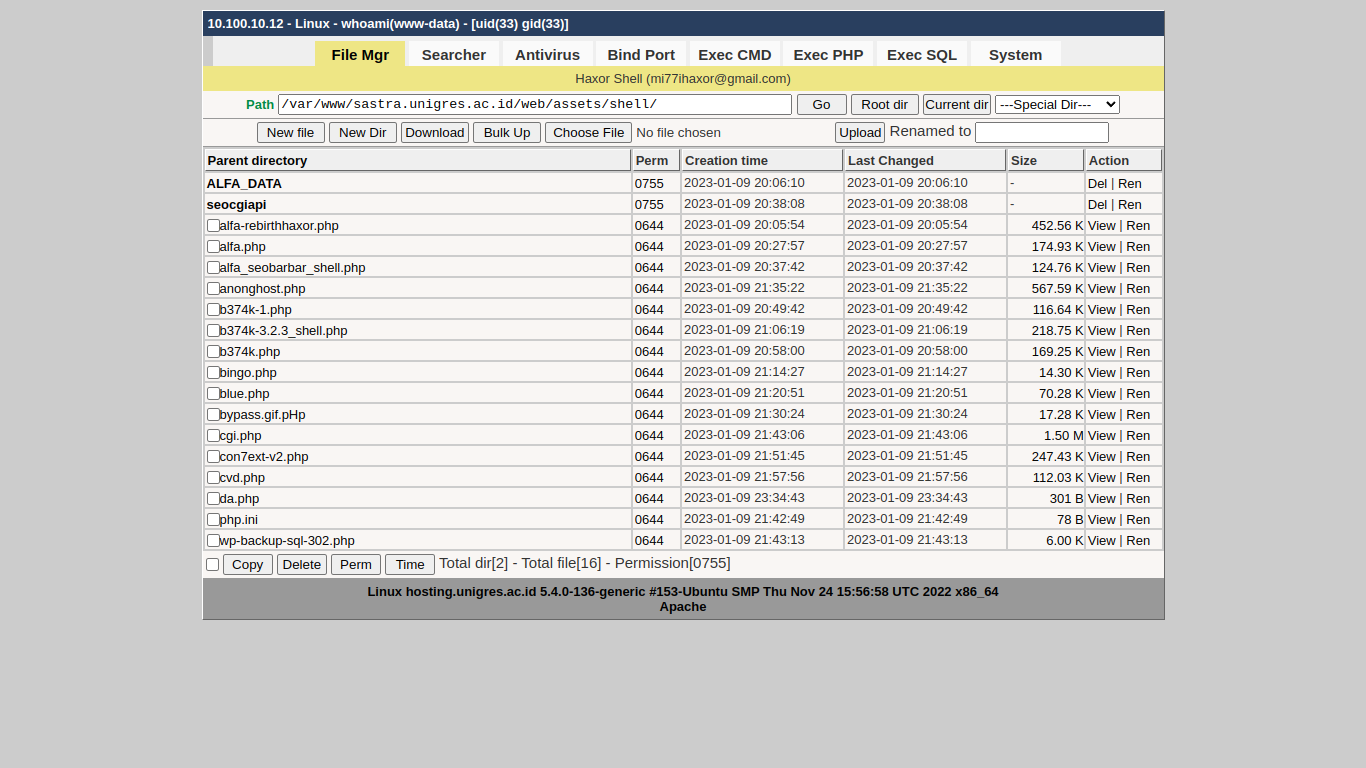Toggle the select-all checkbox beside Copy

click(x=212, y=565)
